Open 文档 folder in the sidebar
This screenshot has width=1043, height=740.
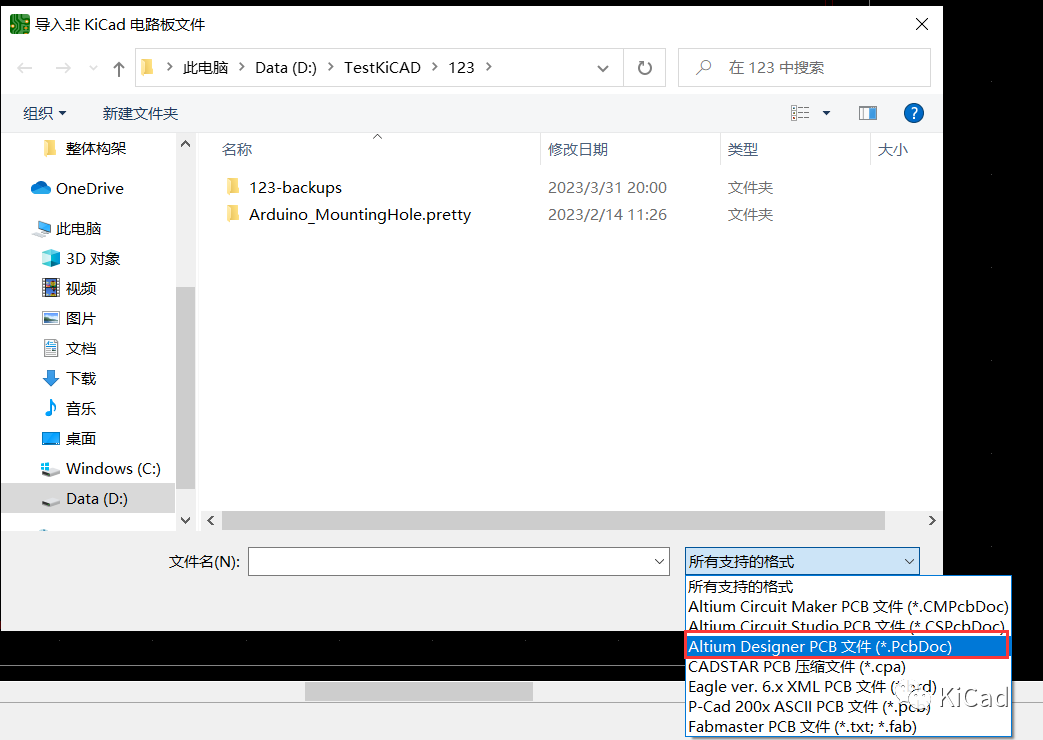80,349
